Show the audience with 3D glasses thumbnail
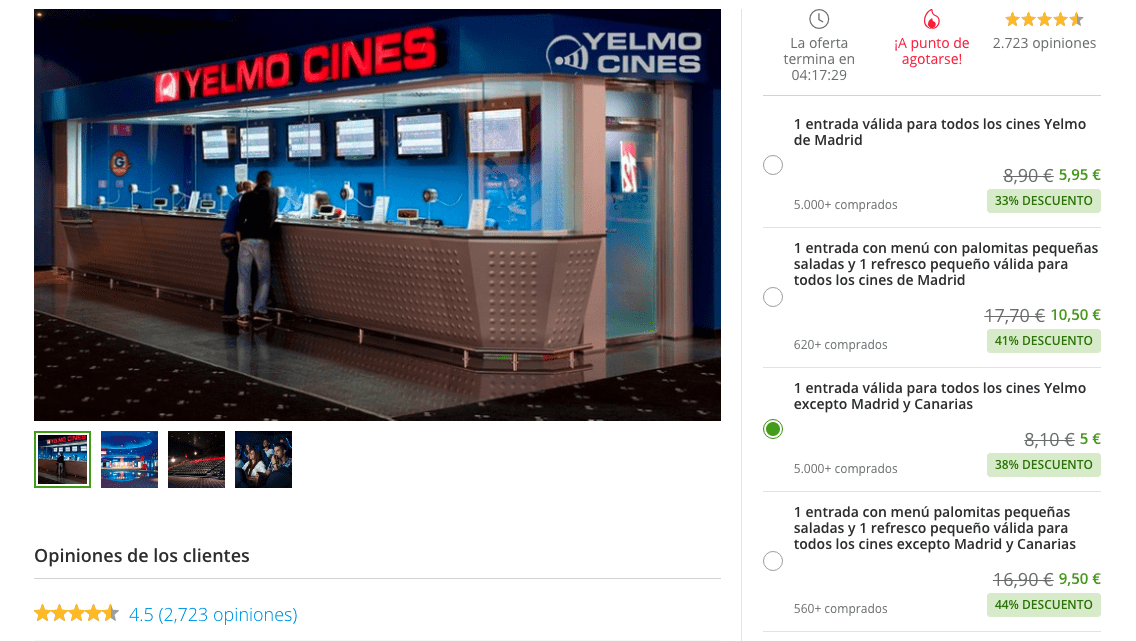 pos(263,459)
